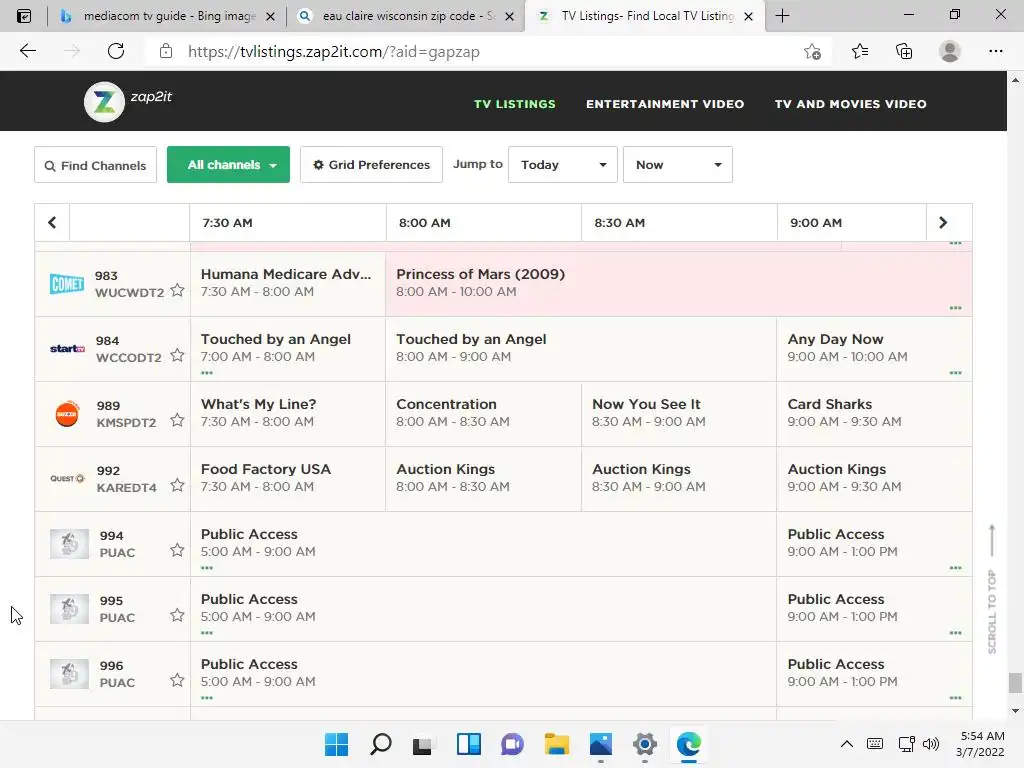Open Widgets from the taskbar
Screen dimensions: 1024x768
469,744
